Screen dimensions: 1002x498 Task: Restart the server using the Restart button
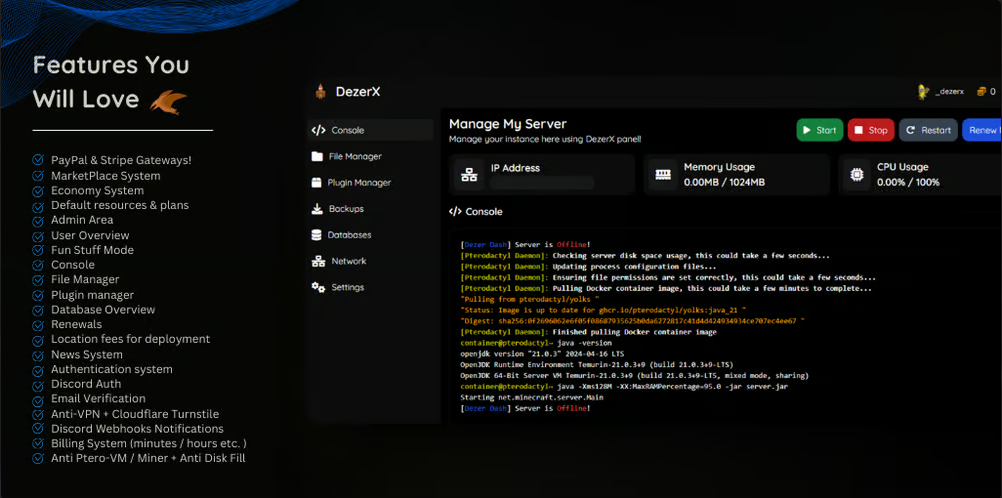point(929,130)
